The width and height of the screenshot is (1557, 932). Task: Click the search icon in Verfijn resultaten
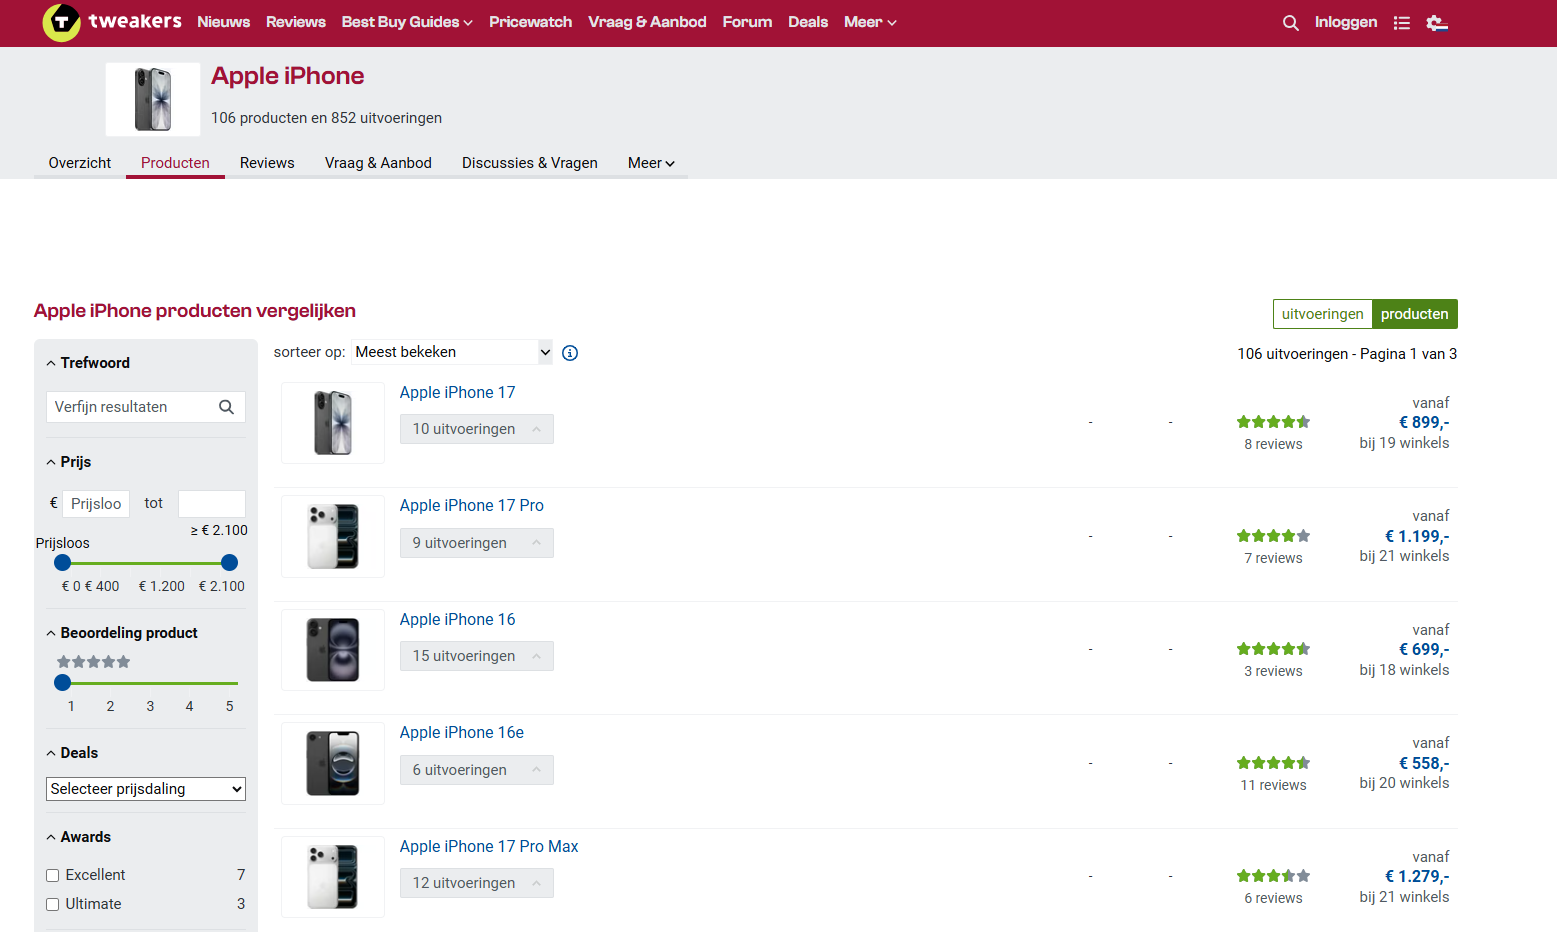(227, 407)
